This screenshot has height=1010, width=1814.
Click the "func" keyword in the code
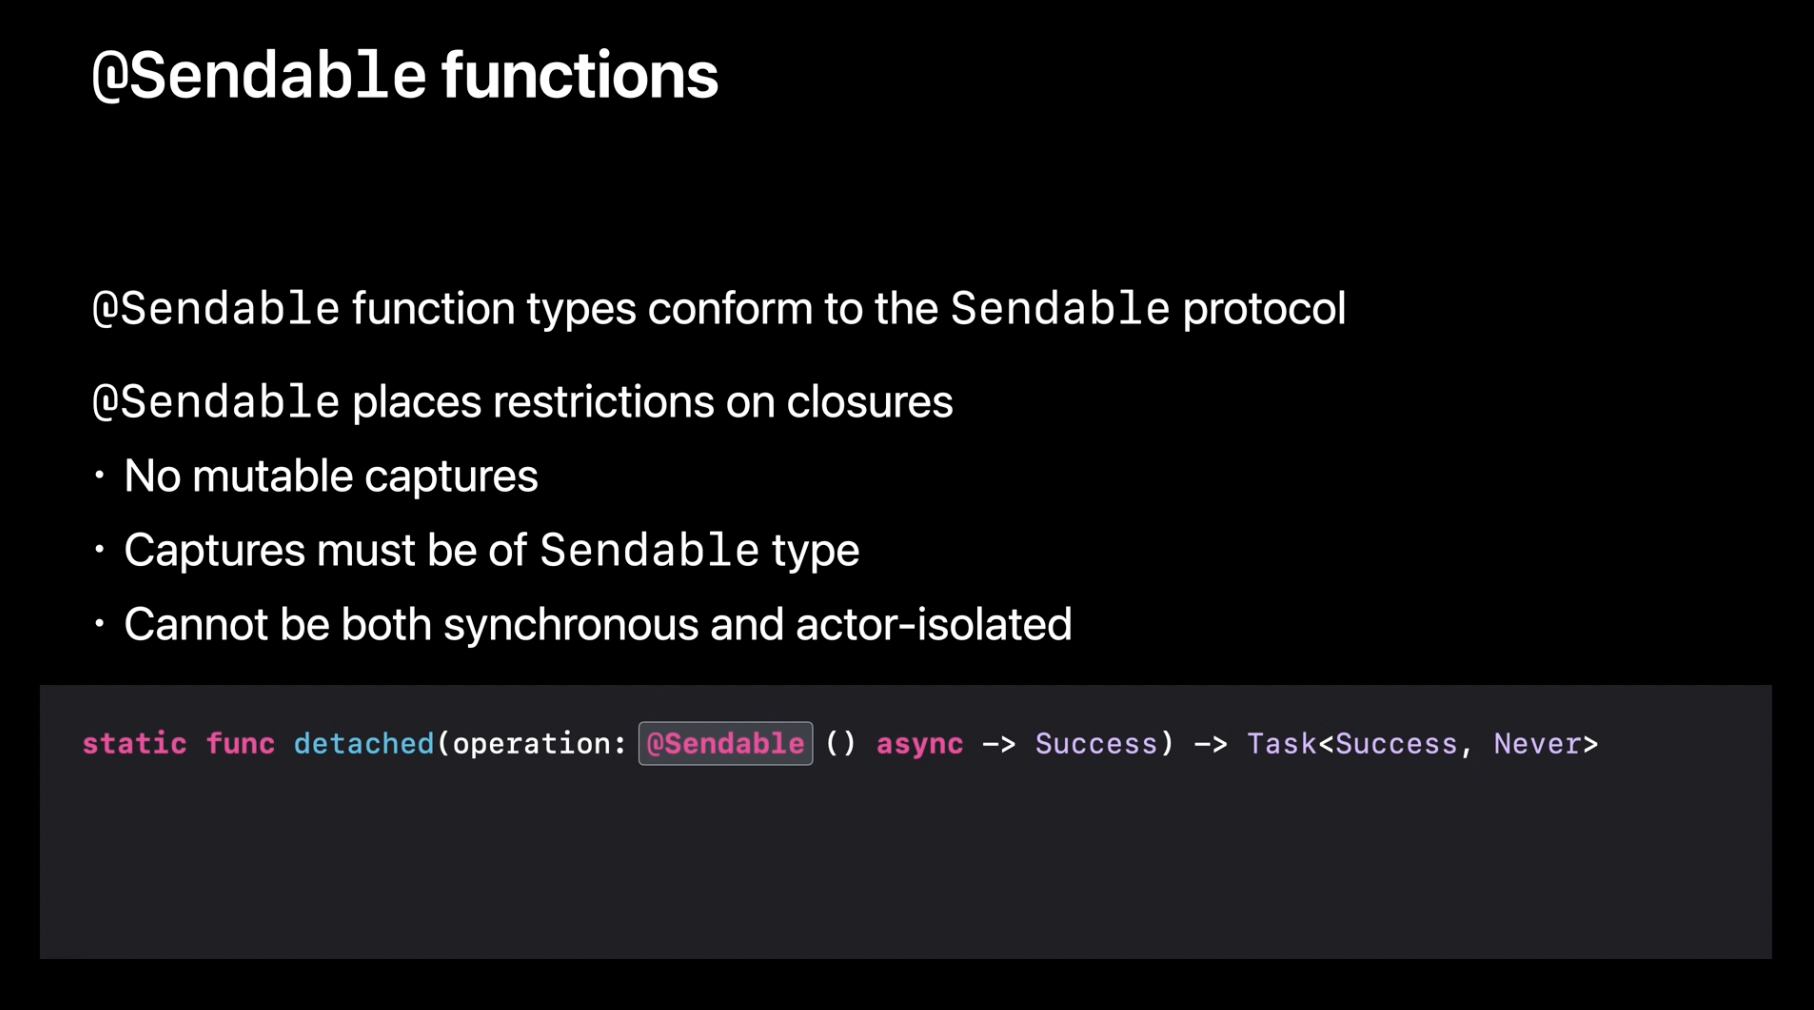coord(240,744)
